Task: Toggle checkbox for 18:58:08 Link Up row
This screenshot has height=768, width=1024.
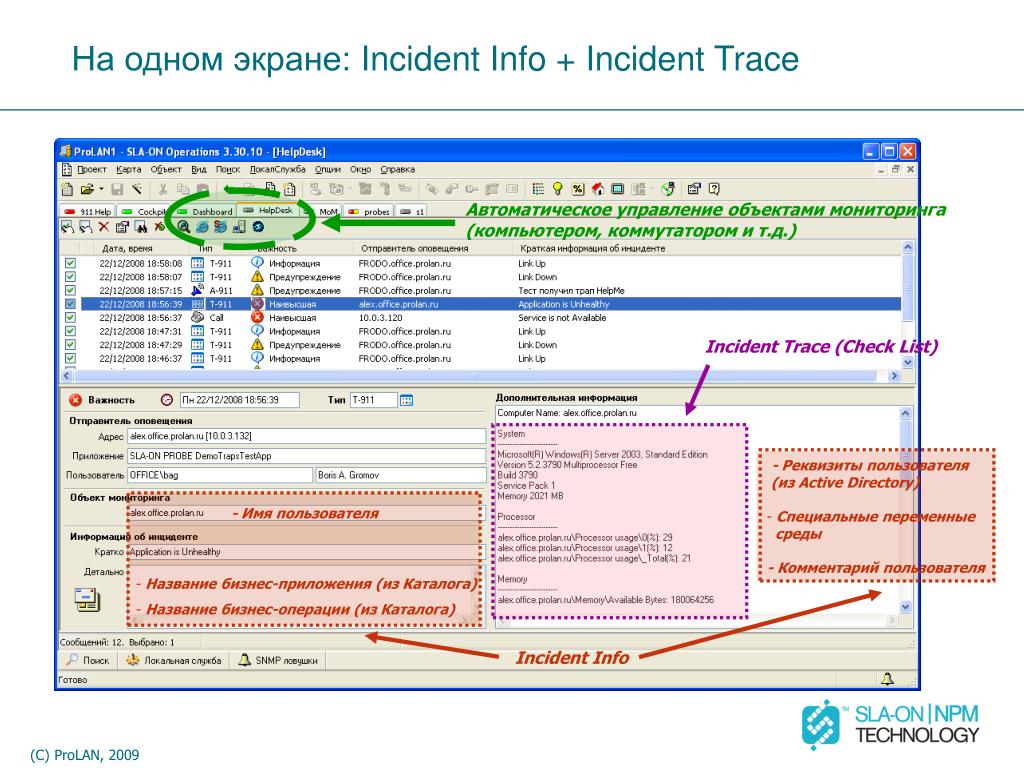Action: (x=71, y=263)
